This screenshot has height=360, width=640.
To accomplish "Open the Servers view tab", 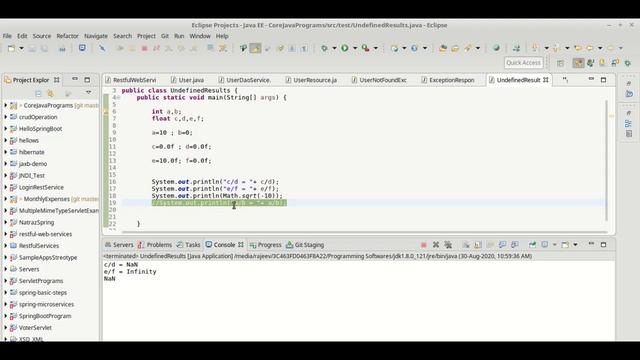I will pyautogui.click(x=119, y=245).
